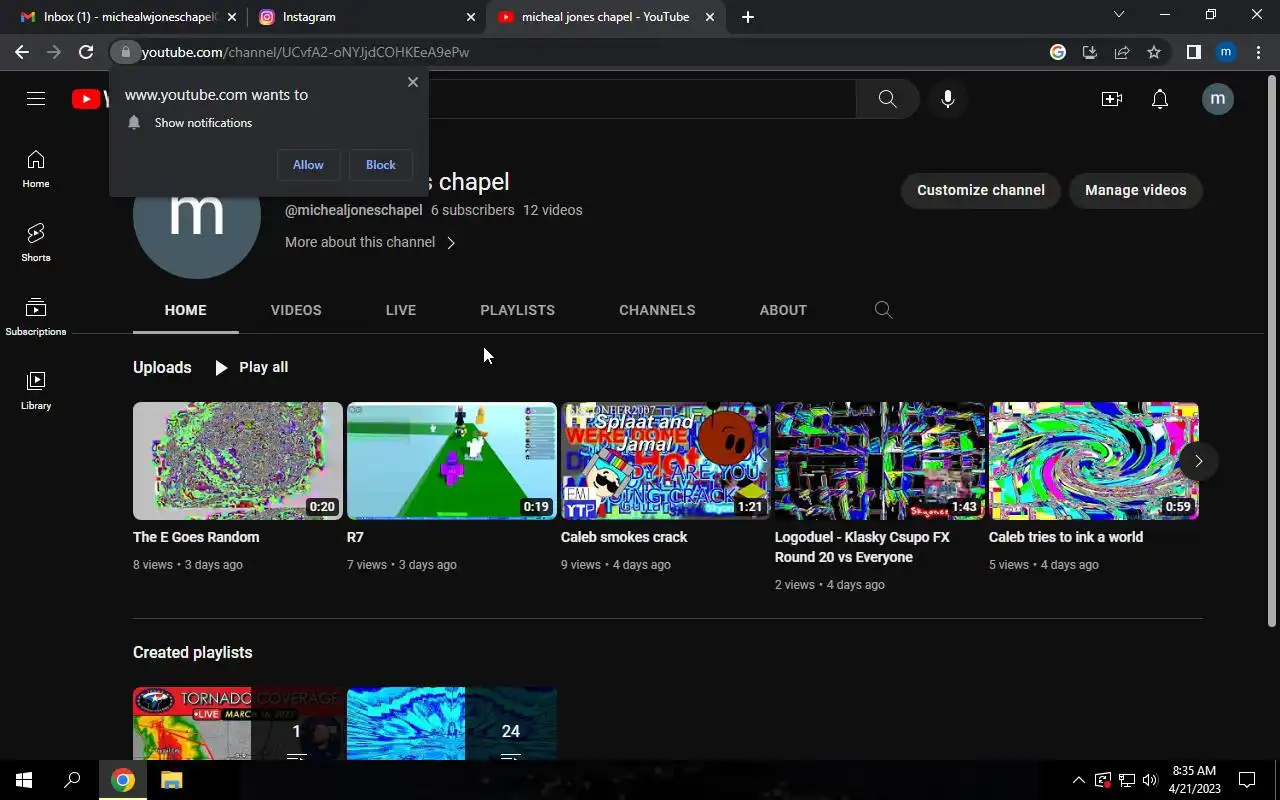
Task: Open The E Goes Random thumbnail
Action: coord(238,461)
